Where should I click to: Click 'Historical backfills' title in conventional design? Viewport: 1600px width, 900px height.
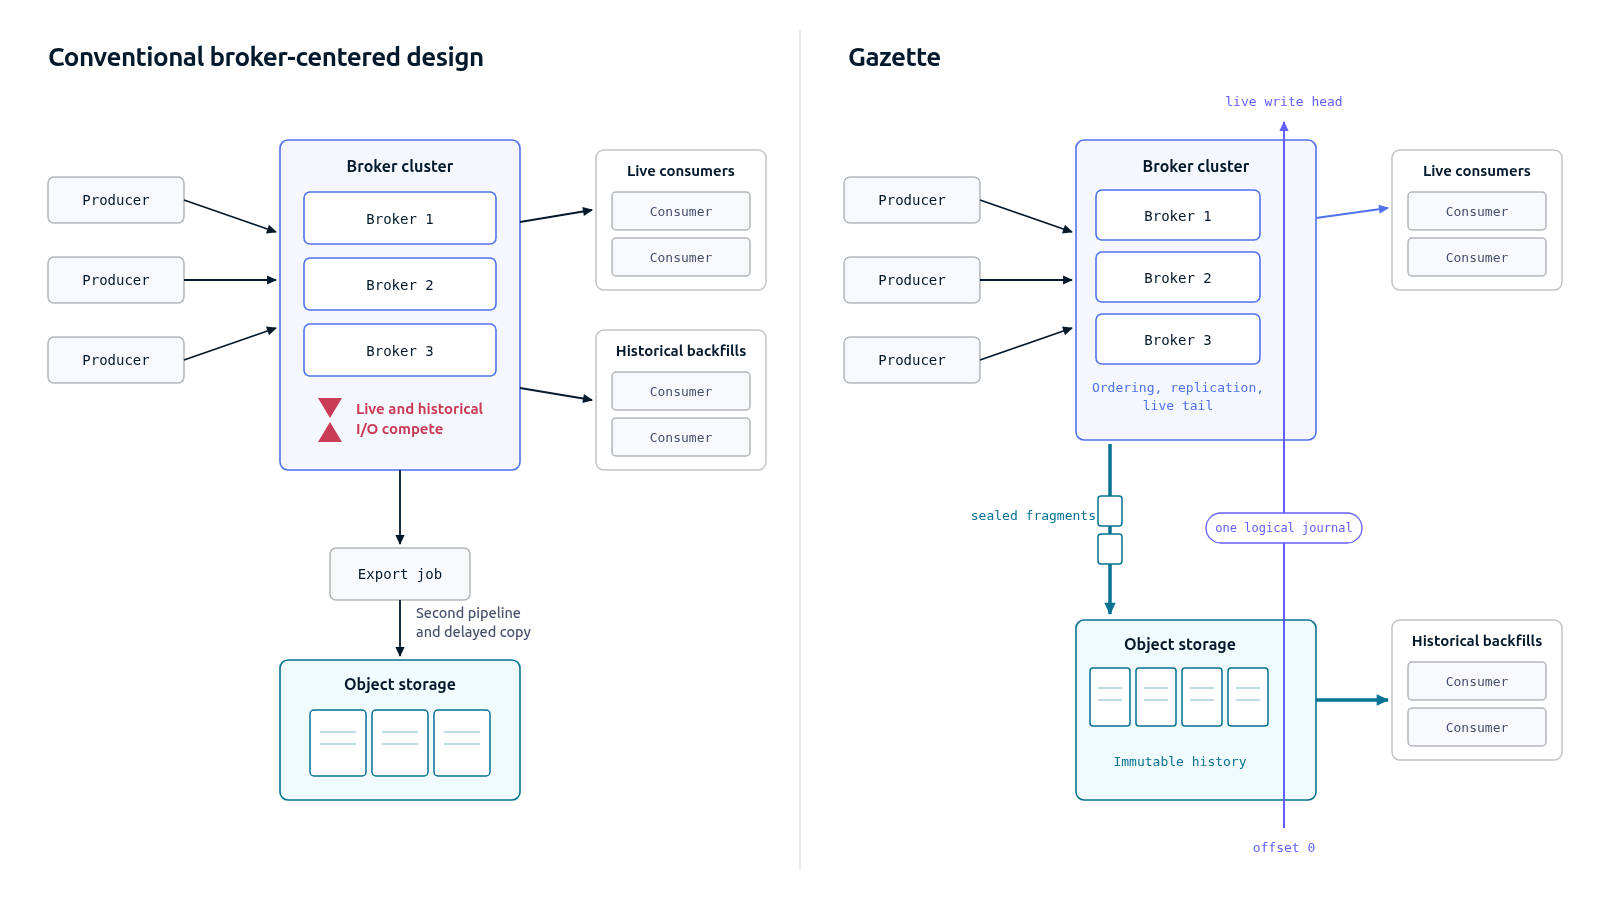681,351
